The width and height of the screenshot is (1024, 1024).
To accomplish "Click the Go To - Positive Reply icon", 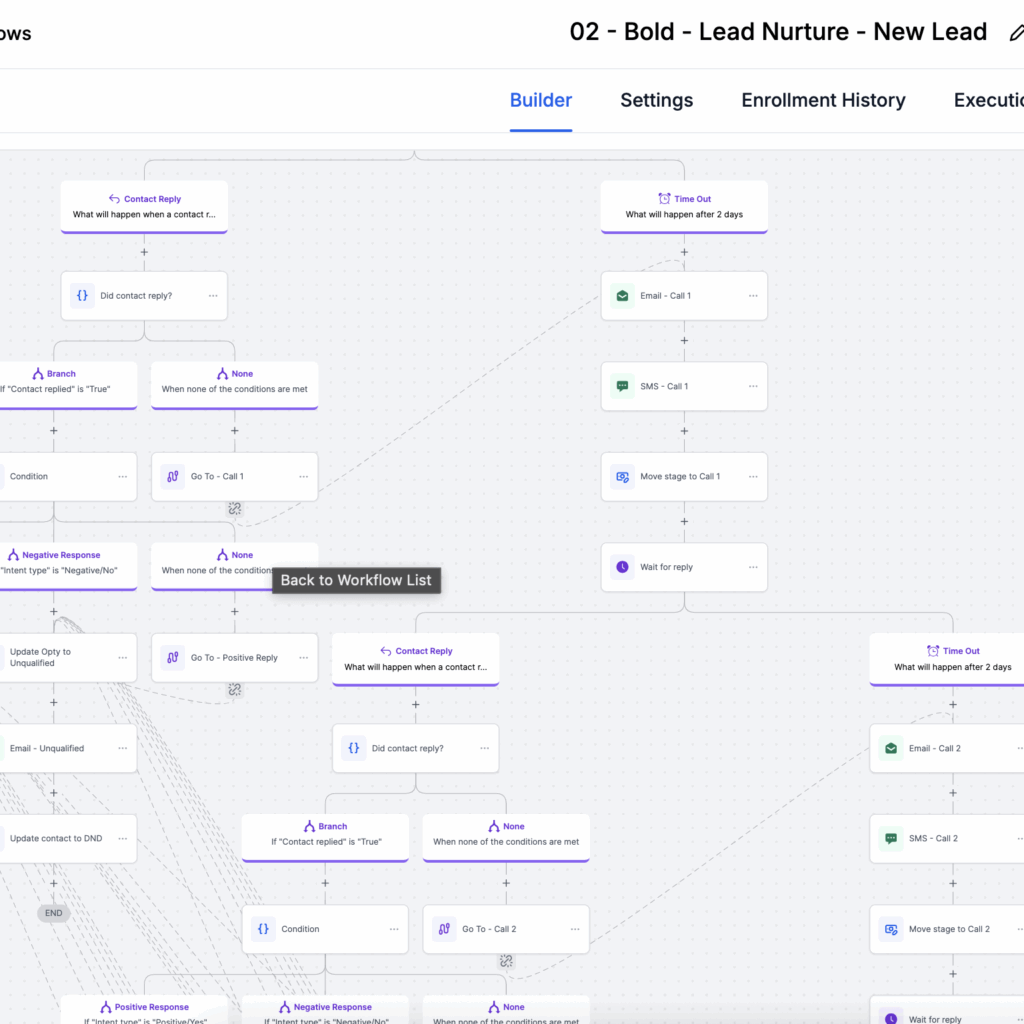I will click(x=172, y=658).
